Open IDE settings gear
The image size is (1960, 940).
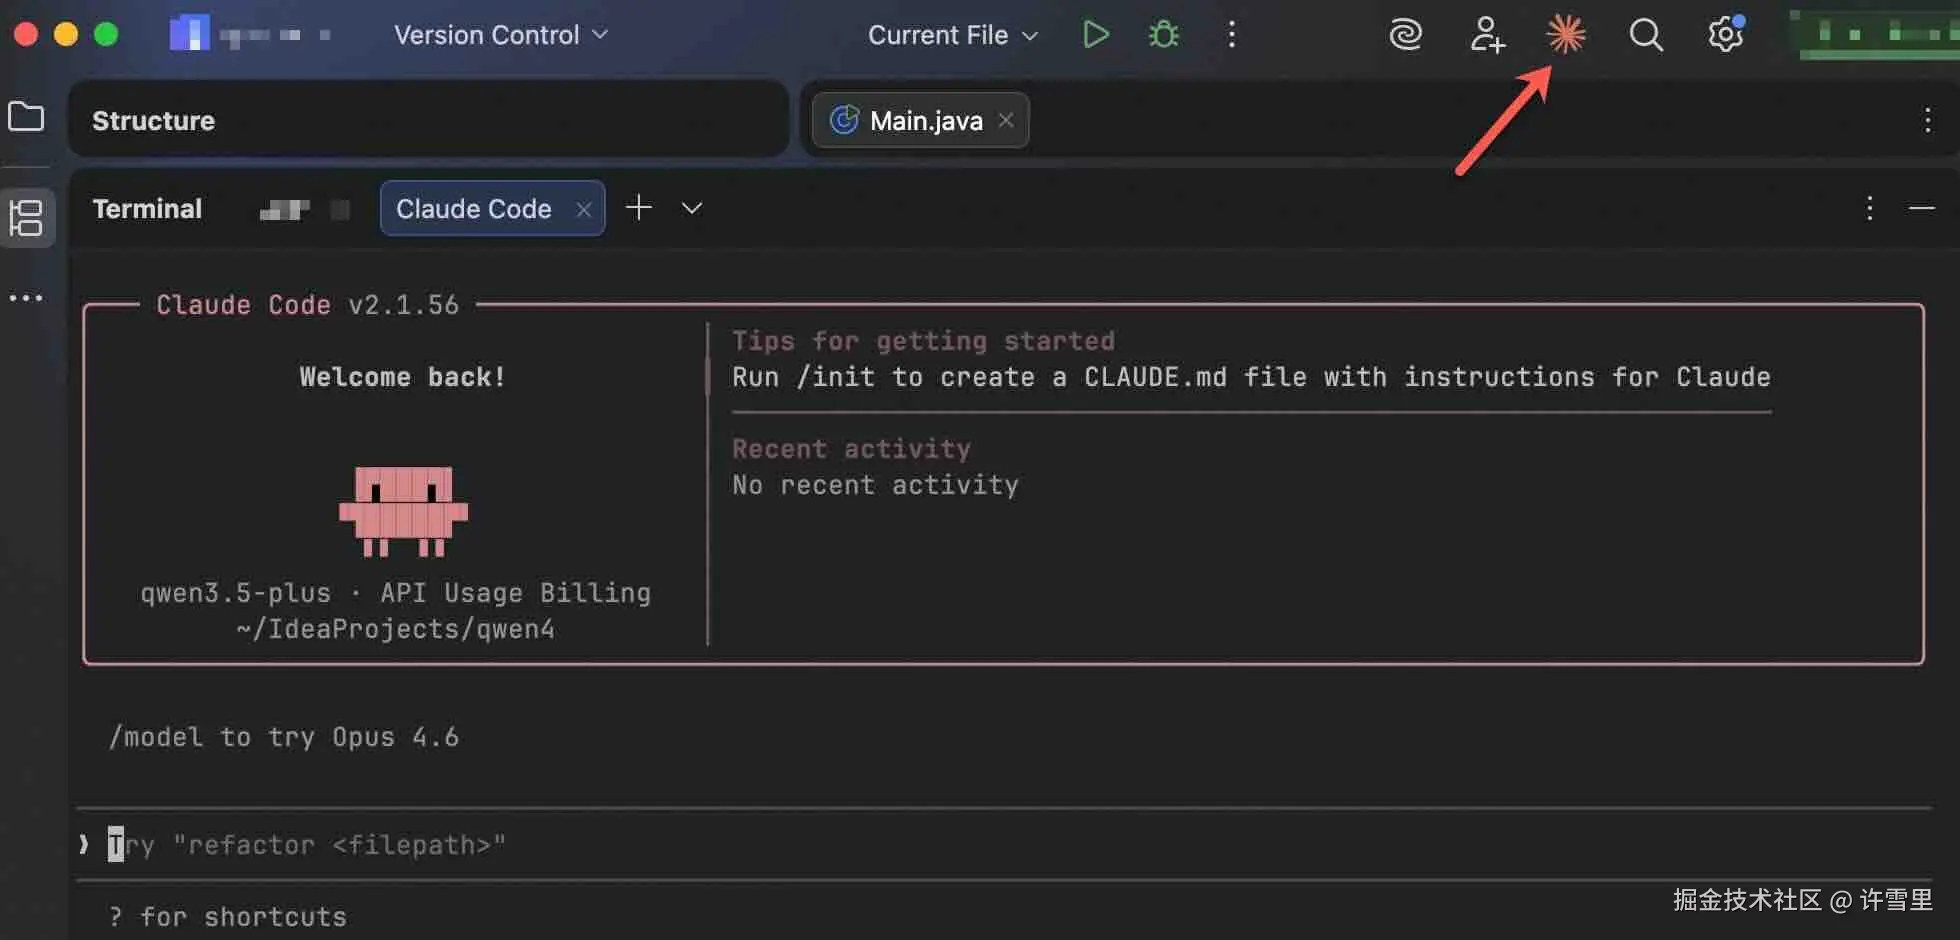(1726, 35)
